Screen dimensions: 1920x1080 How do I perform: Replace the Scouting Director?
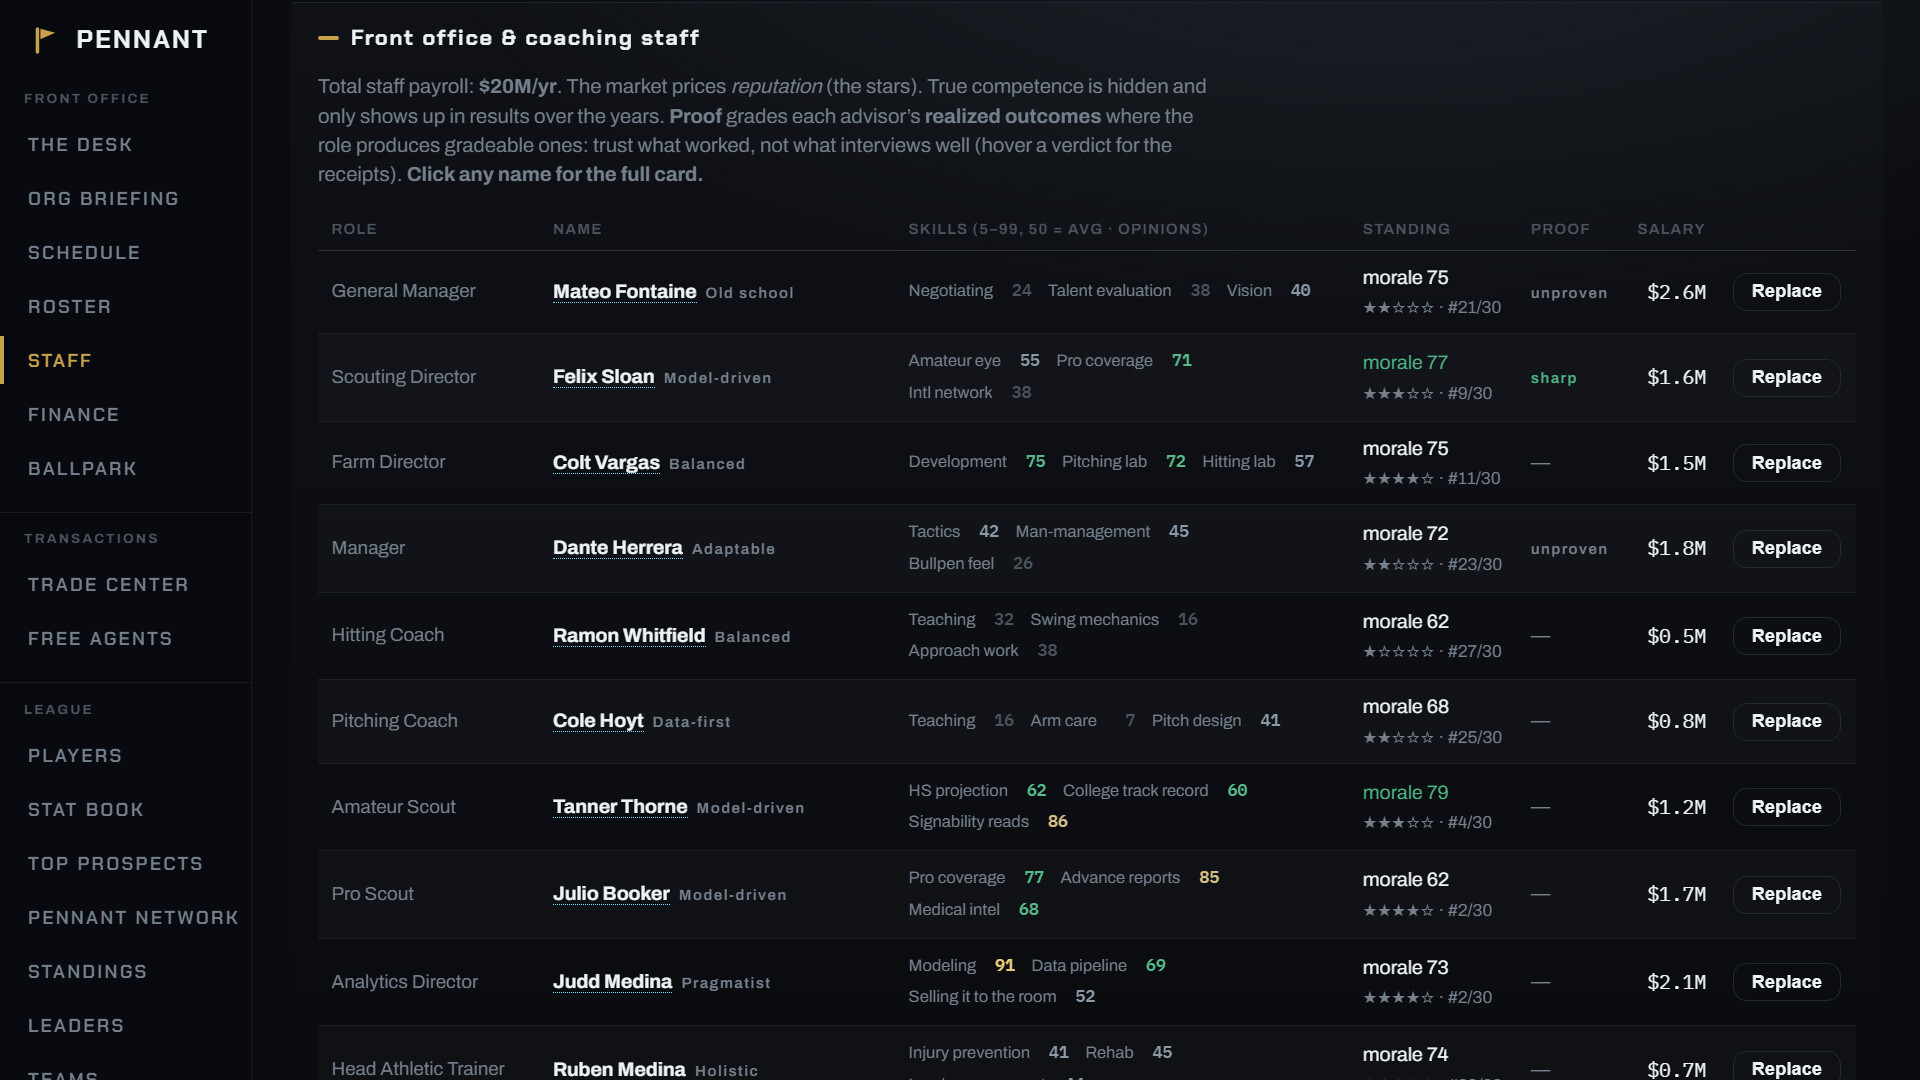coord(1786,377)
